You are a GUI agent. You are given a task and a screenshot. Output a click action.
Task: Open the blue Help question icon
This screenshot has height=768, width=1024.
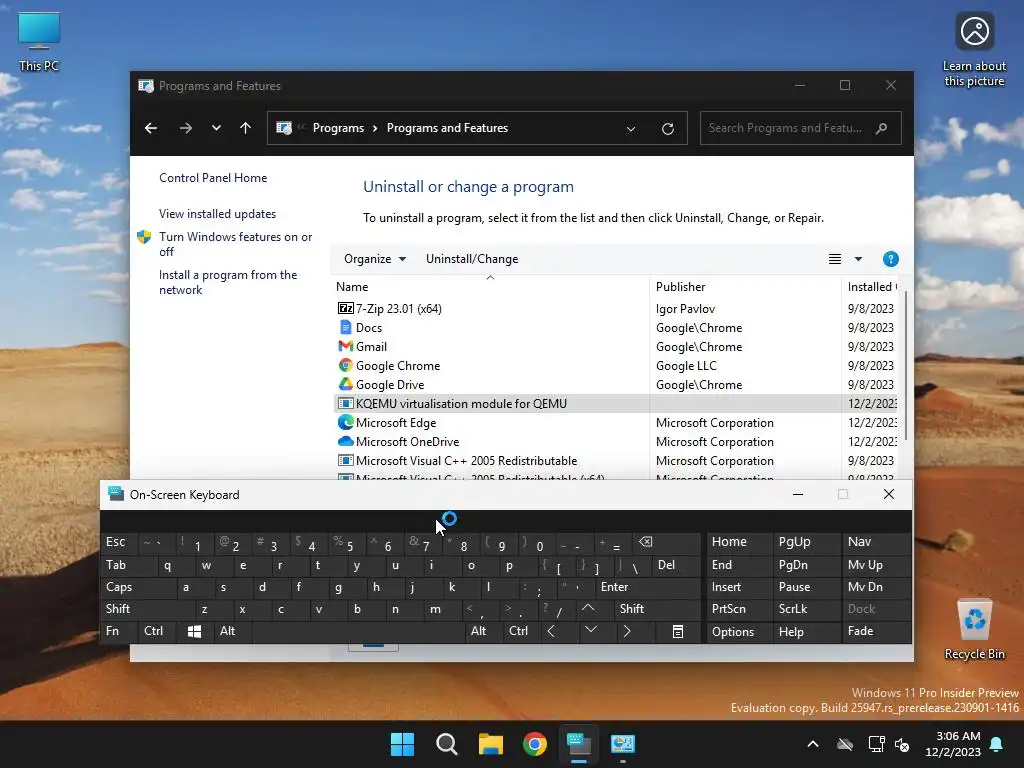point(890,259)
